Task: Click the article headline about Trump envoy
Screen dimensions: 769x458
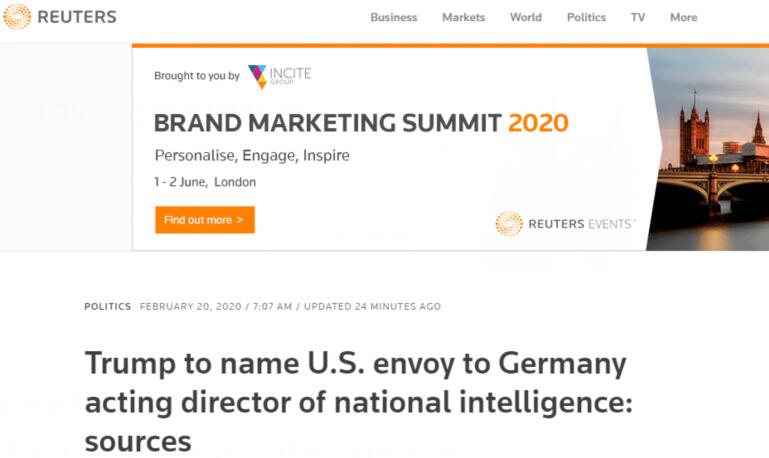Action: [359, 402]
